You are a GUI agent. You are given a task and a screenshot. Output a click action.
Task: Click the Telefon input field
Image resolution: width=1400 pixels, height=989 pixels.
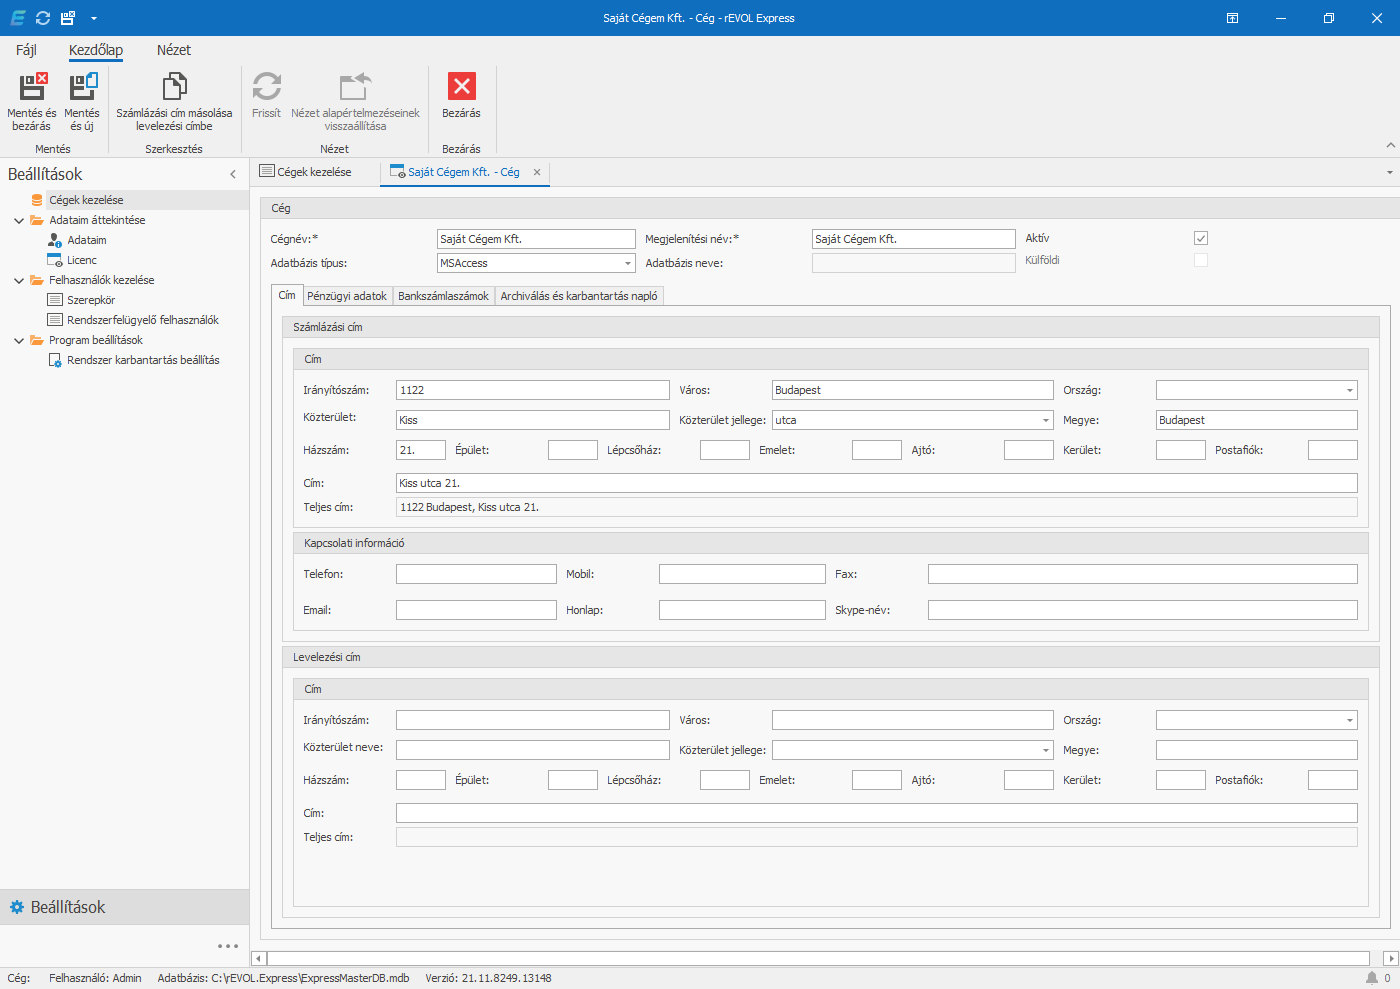[476, 574]
